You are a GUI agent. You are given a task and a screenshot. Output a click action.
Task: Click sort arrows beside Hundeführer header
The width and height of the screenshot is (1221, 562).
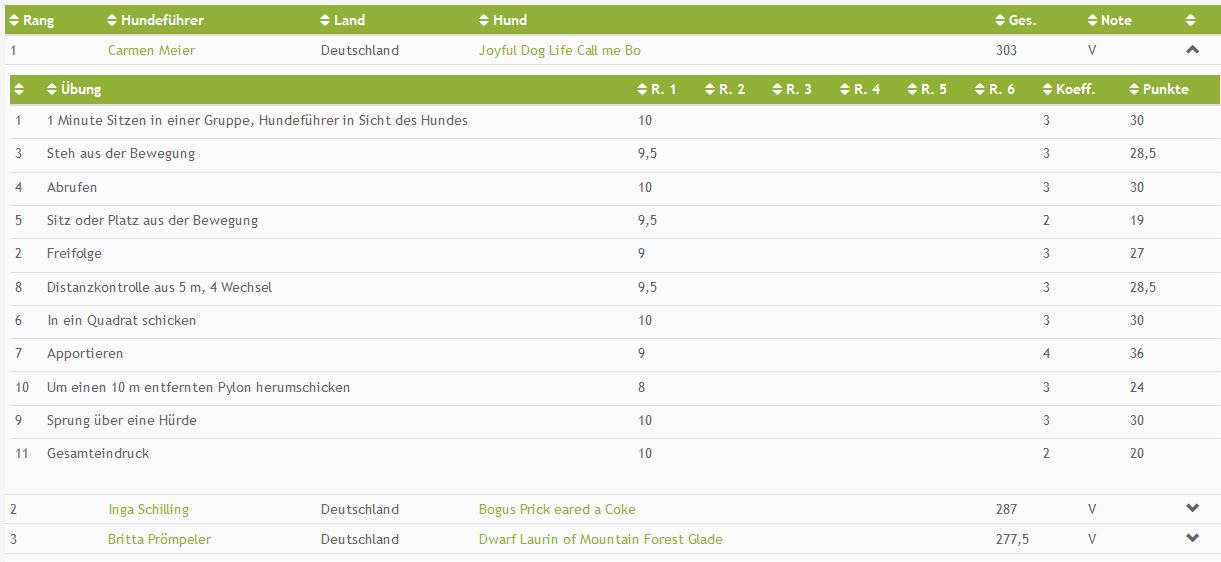click(x=111, y=20)
